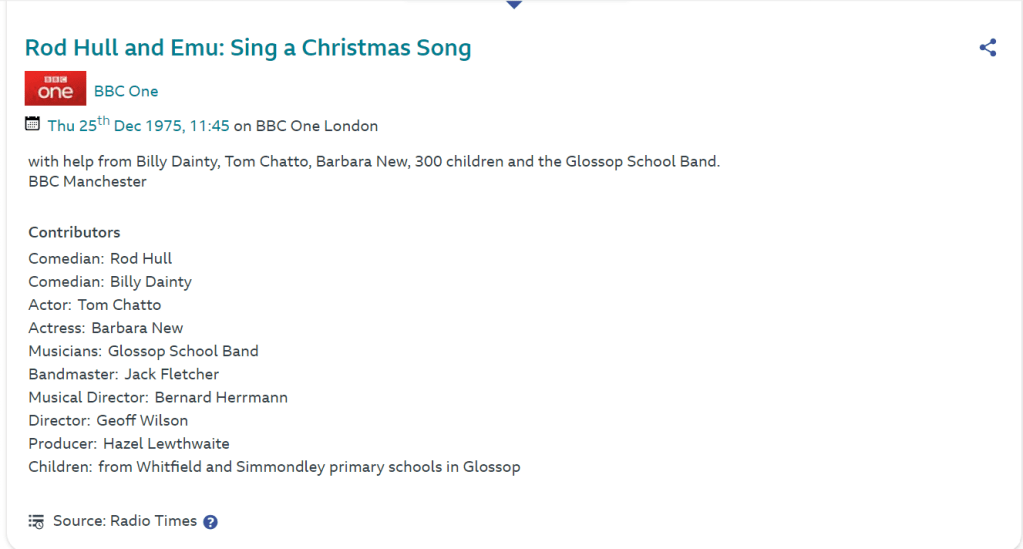Open the help icon next to Radio Times
This screenshot has width=1023, height=549.
210,522
